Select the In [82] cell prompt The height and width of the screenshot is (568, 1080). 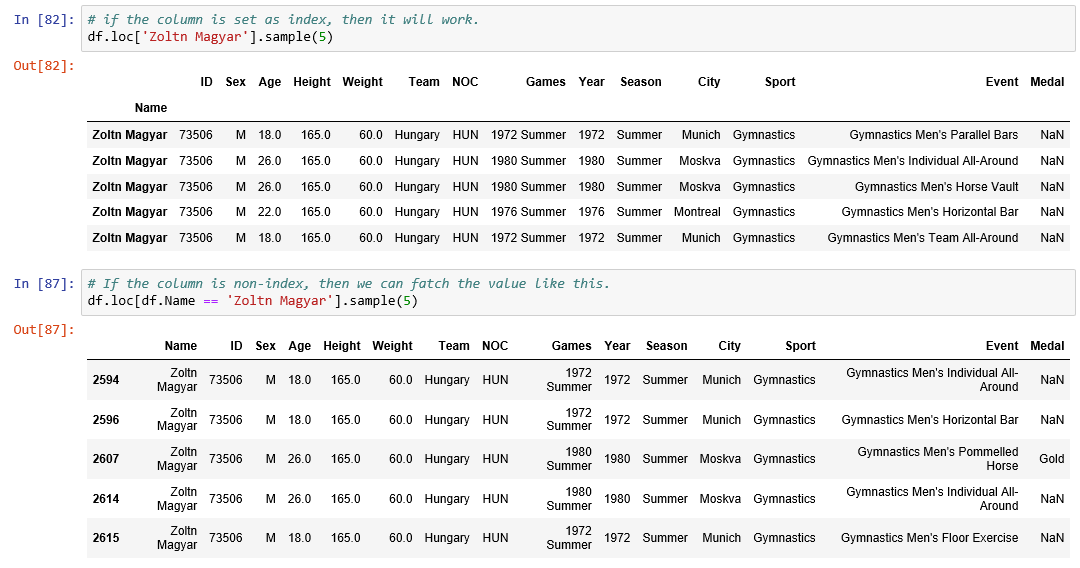click(43, 20)
